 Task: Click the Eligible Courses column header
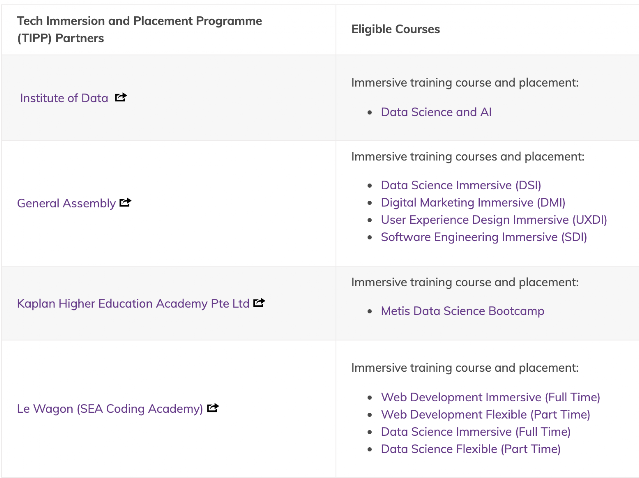tap(395, 29)
